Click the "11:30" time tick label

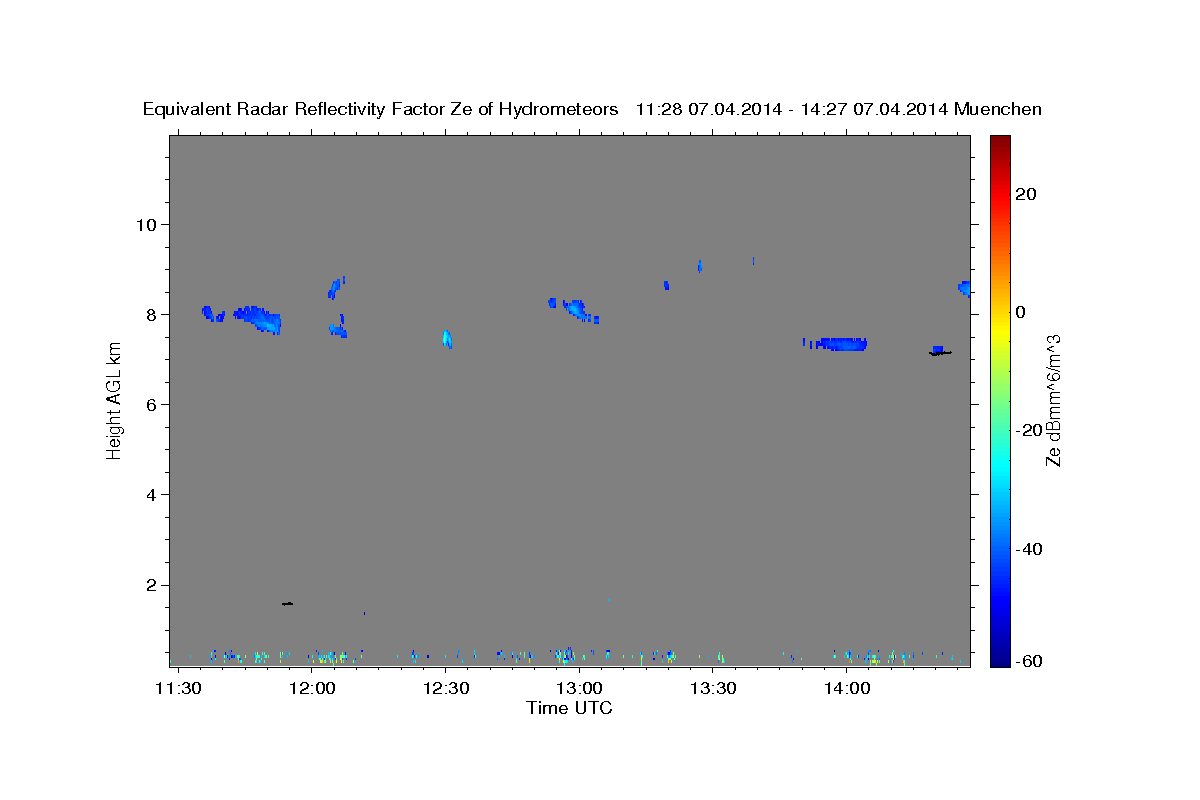pos(180,689)
